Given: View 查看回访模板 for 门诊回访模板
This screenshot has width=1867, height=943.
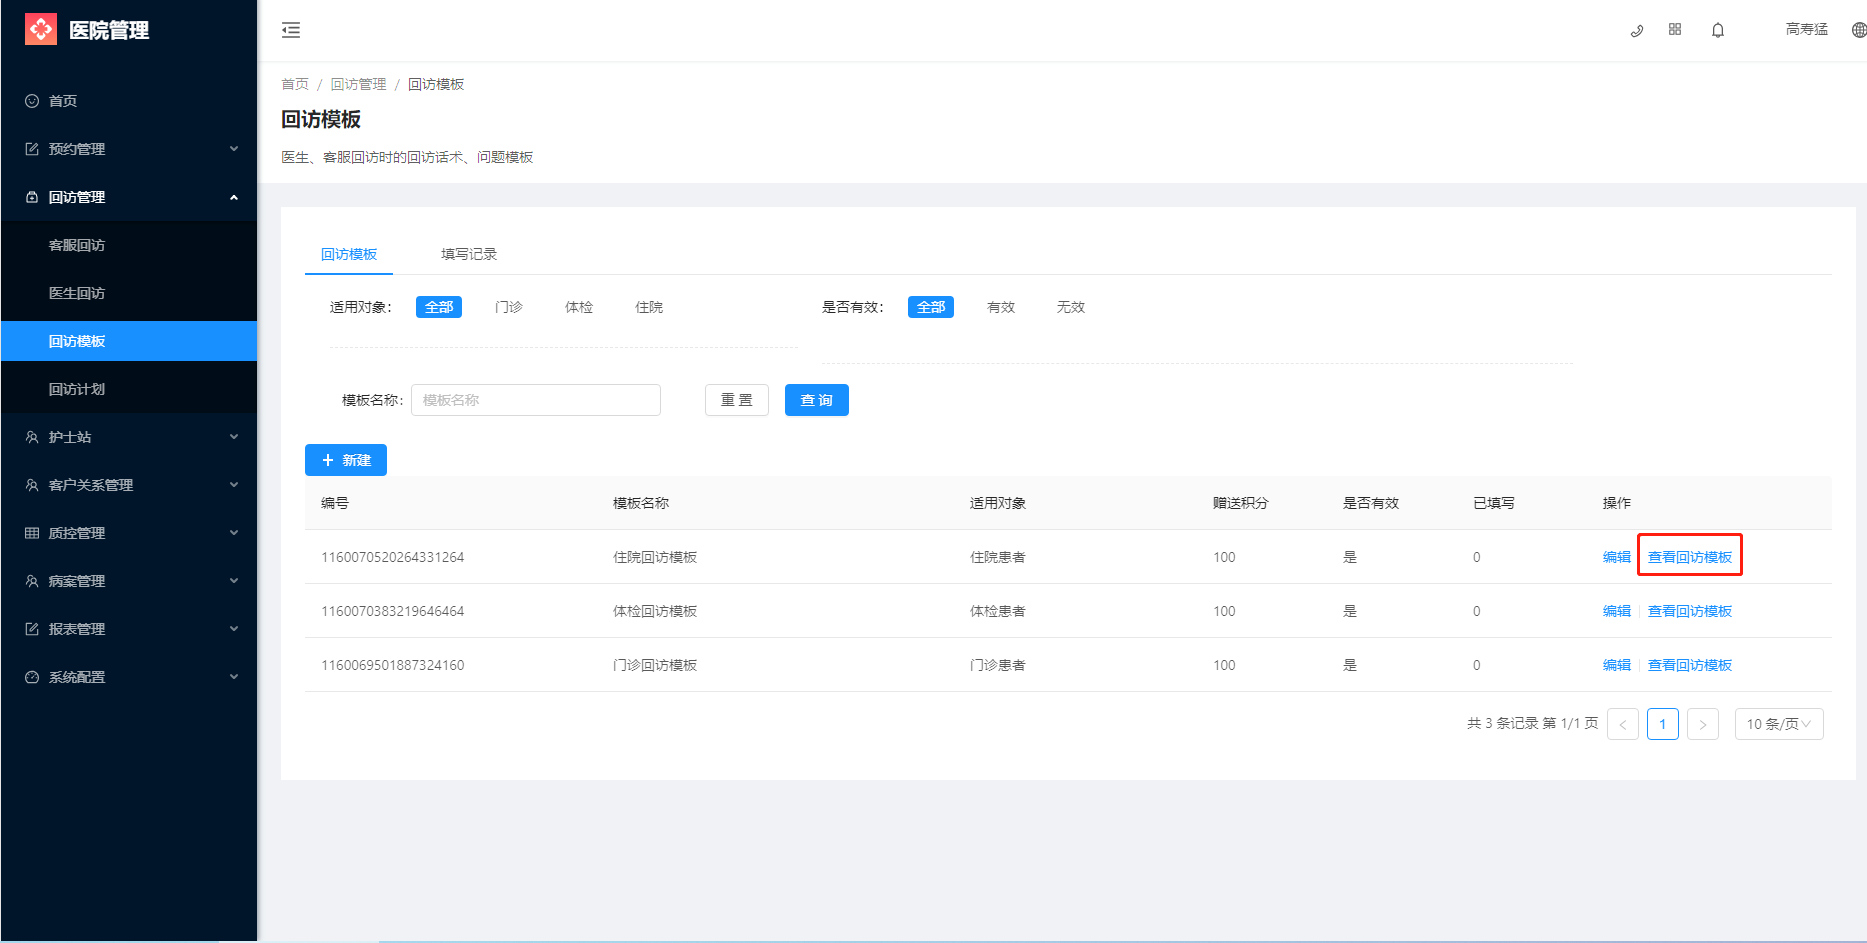Looking at the screenshot, I should [1690, 665].
